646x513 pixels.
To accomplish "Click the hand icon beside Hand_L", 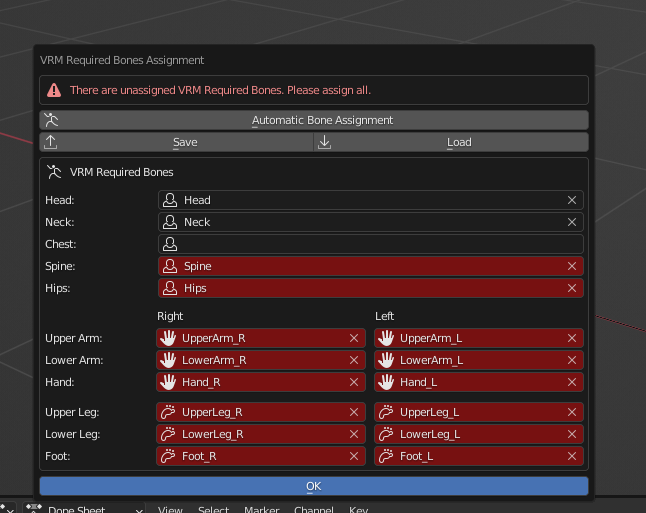I will click(386, 382).
